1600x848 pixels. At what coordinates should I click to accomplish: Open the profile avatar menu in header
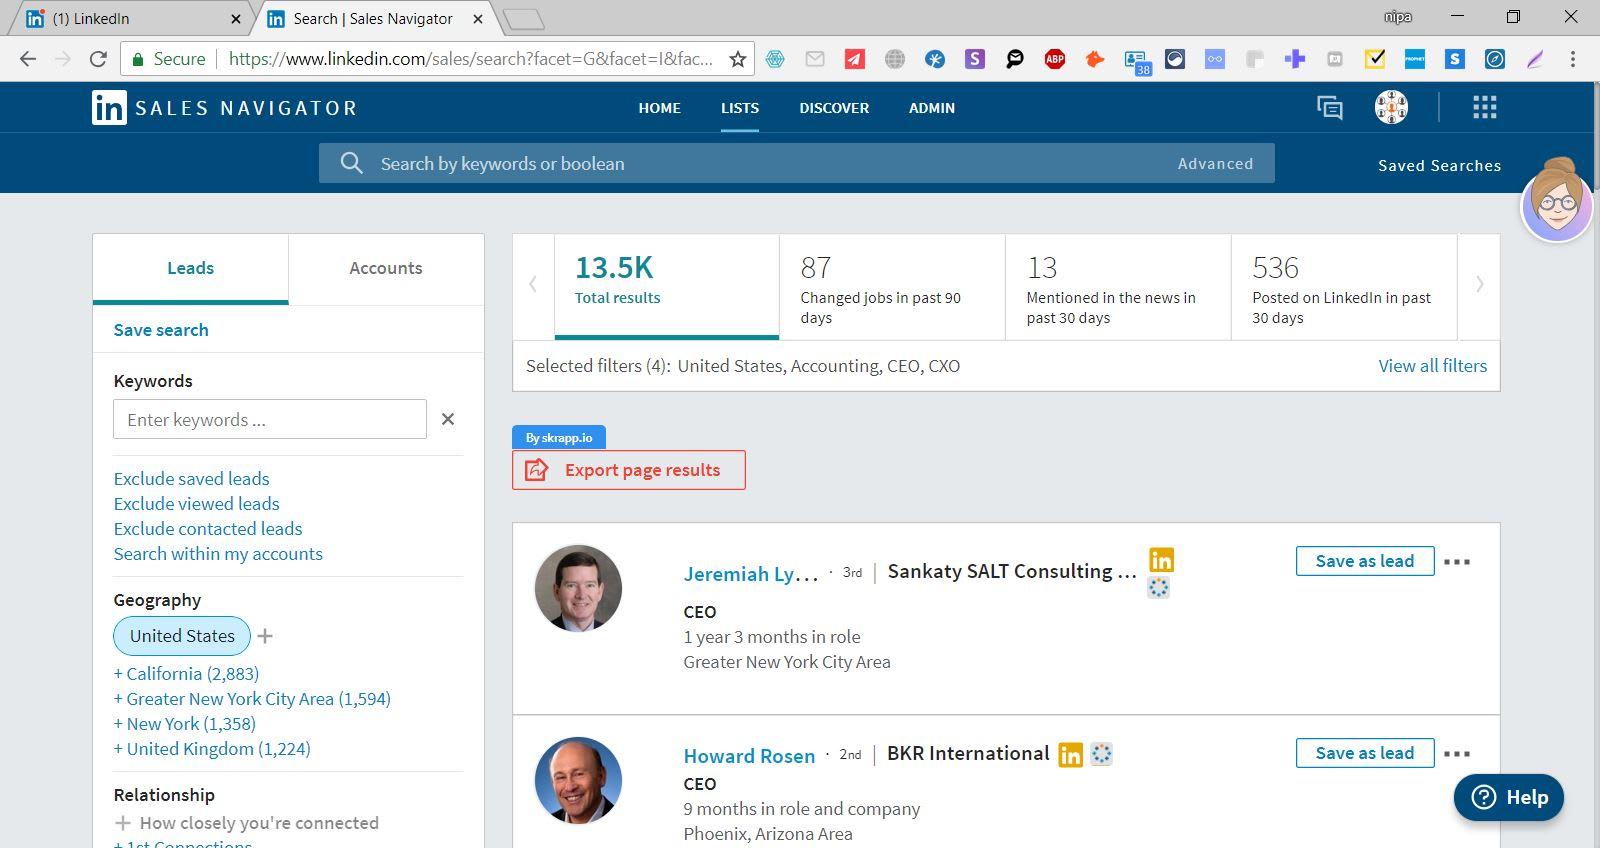coord(1391,107)
